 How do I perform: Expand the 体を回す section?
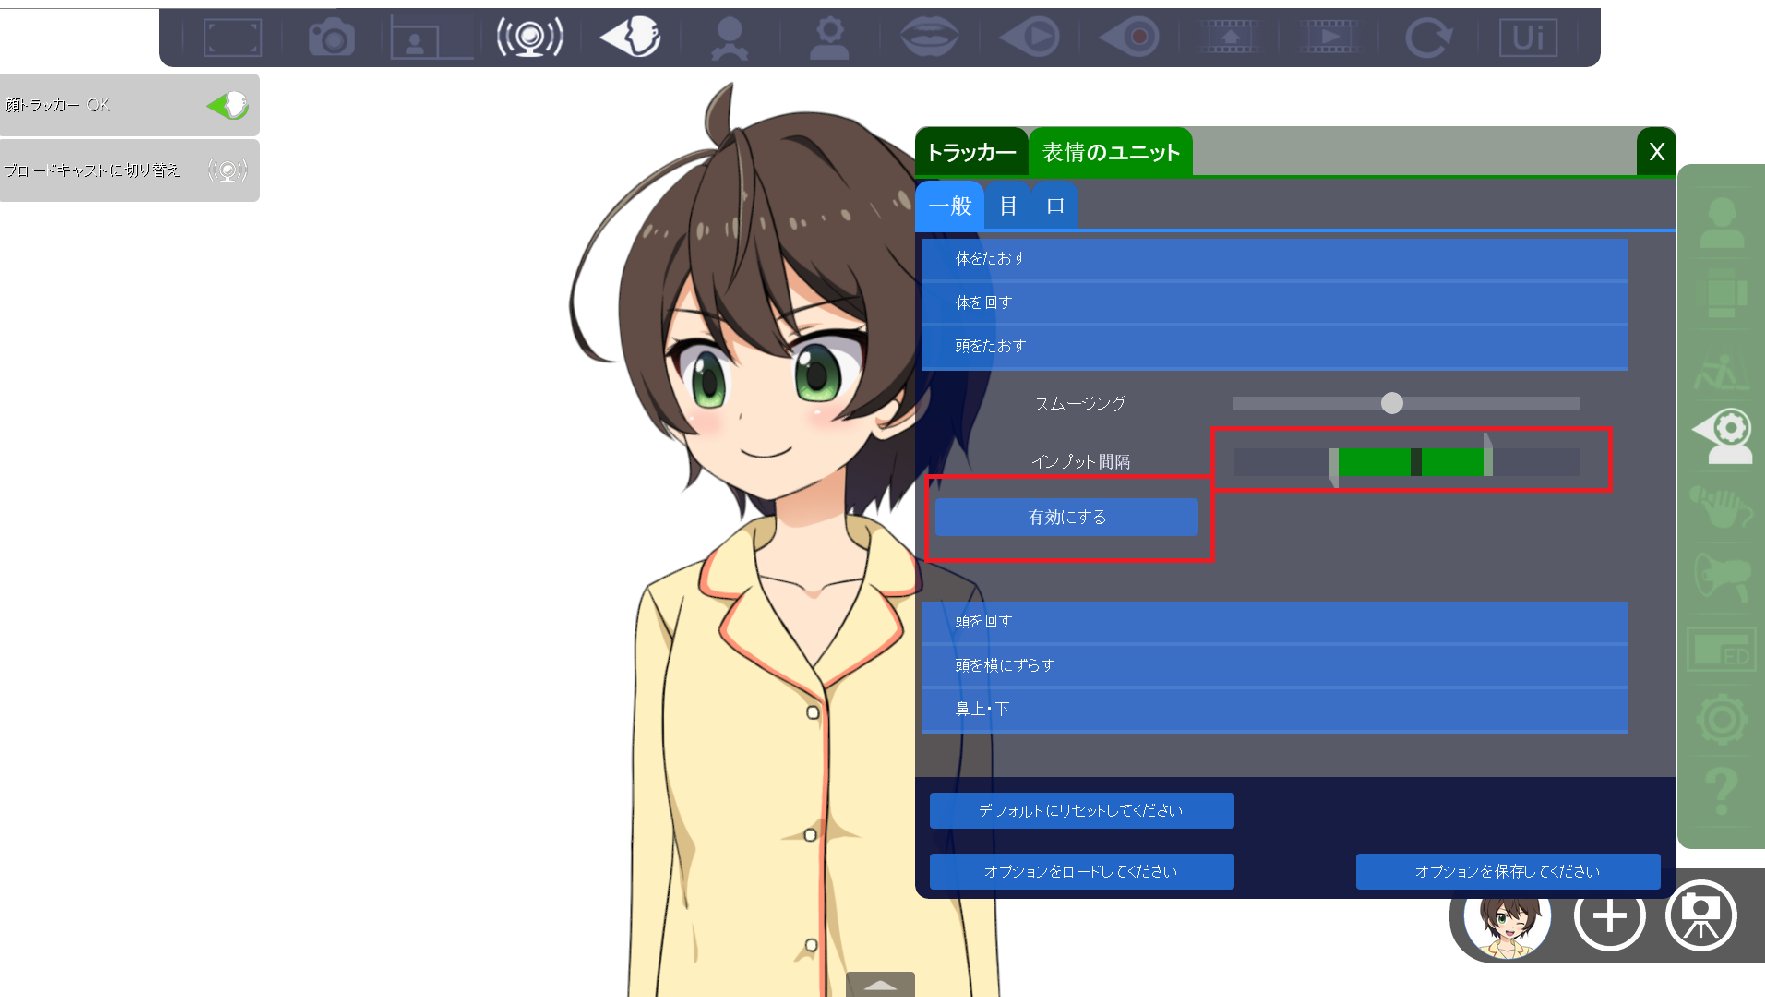pos(1274,303)
